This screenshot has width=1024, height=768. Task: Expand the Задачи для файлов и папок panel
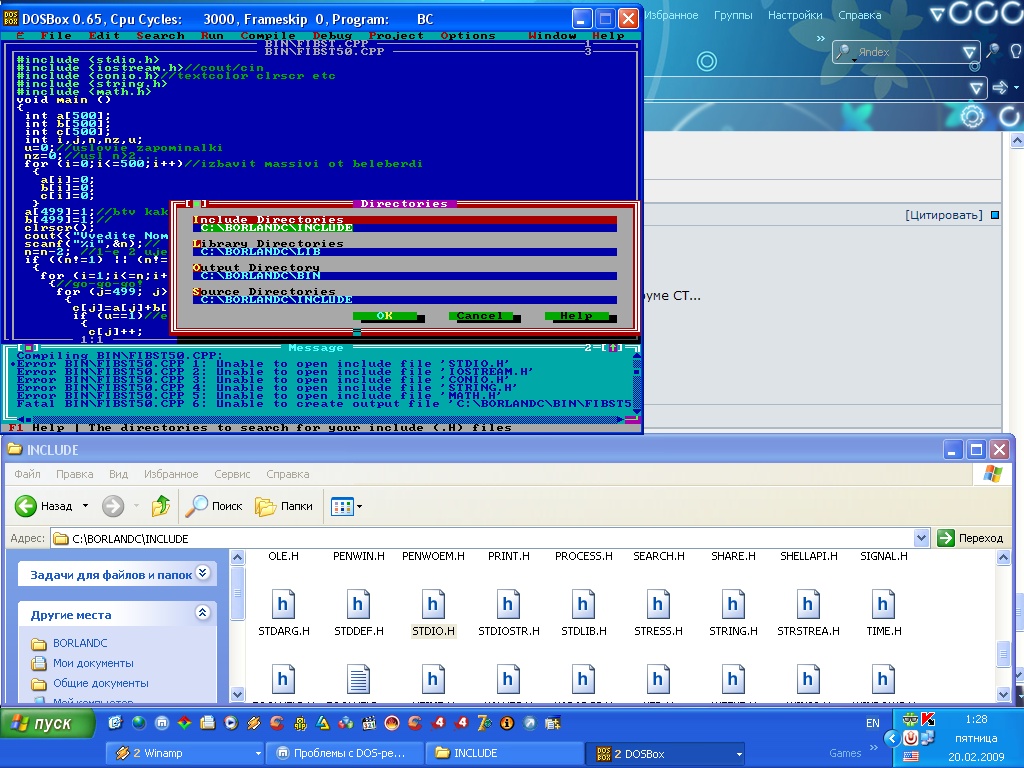click(202, 574)
